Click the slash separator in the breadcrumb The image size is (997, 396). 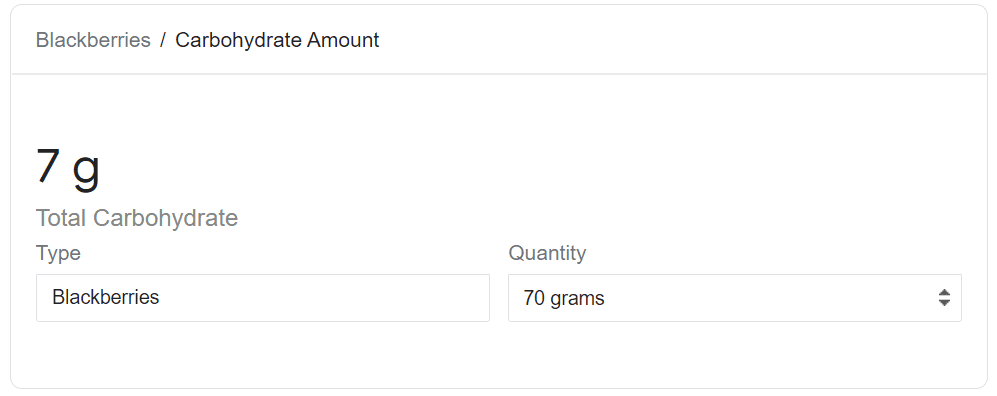point(163,40)
